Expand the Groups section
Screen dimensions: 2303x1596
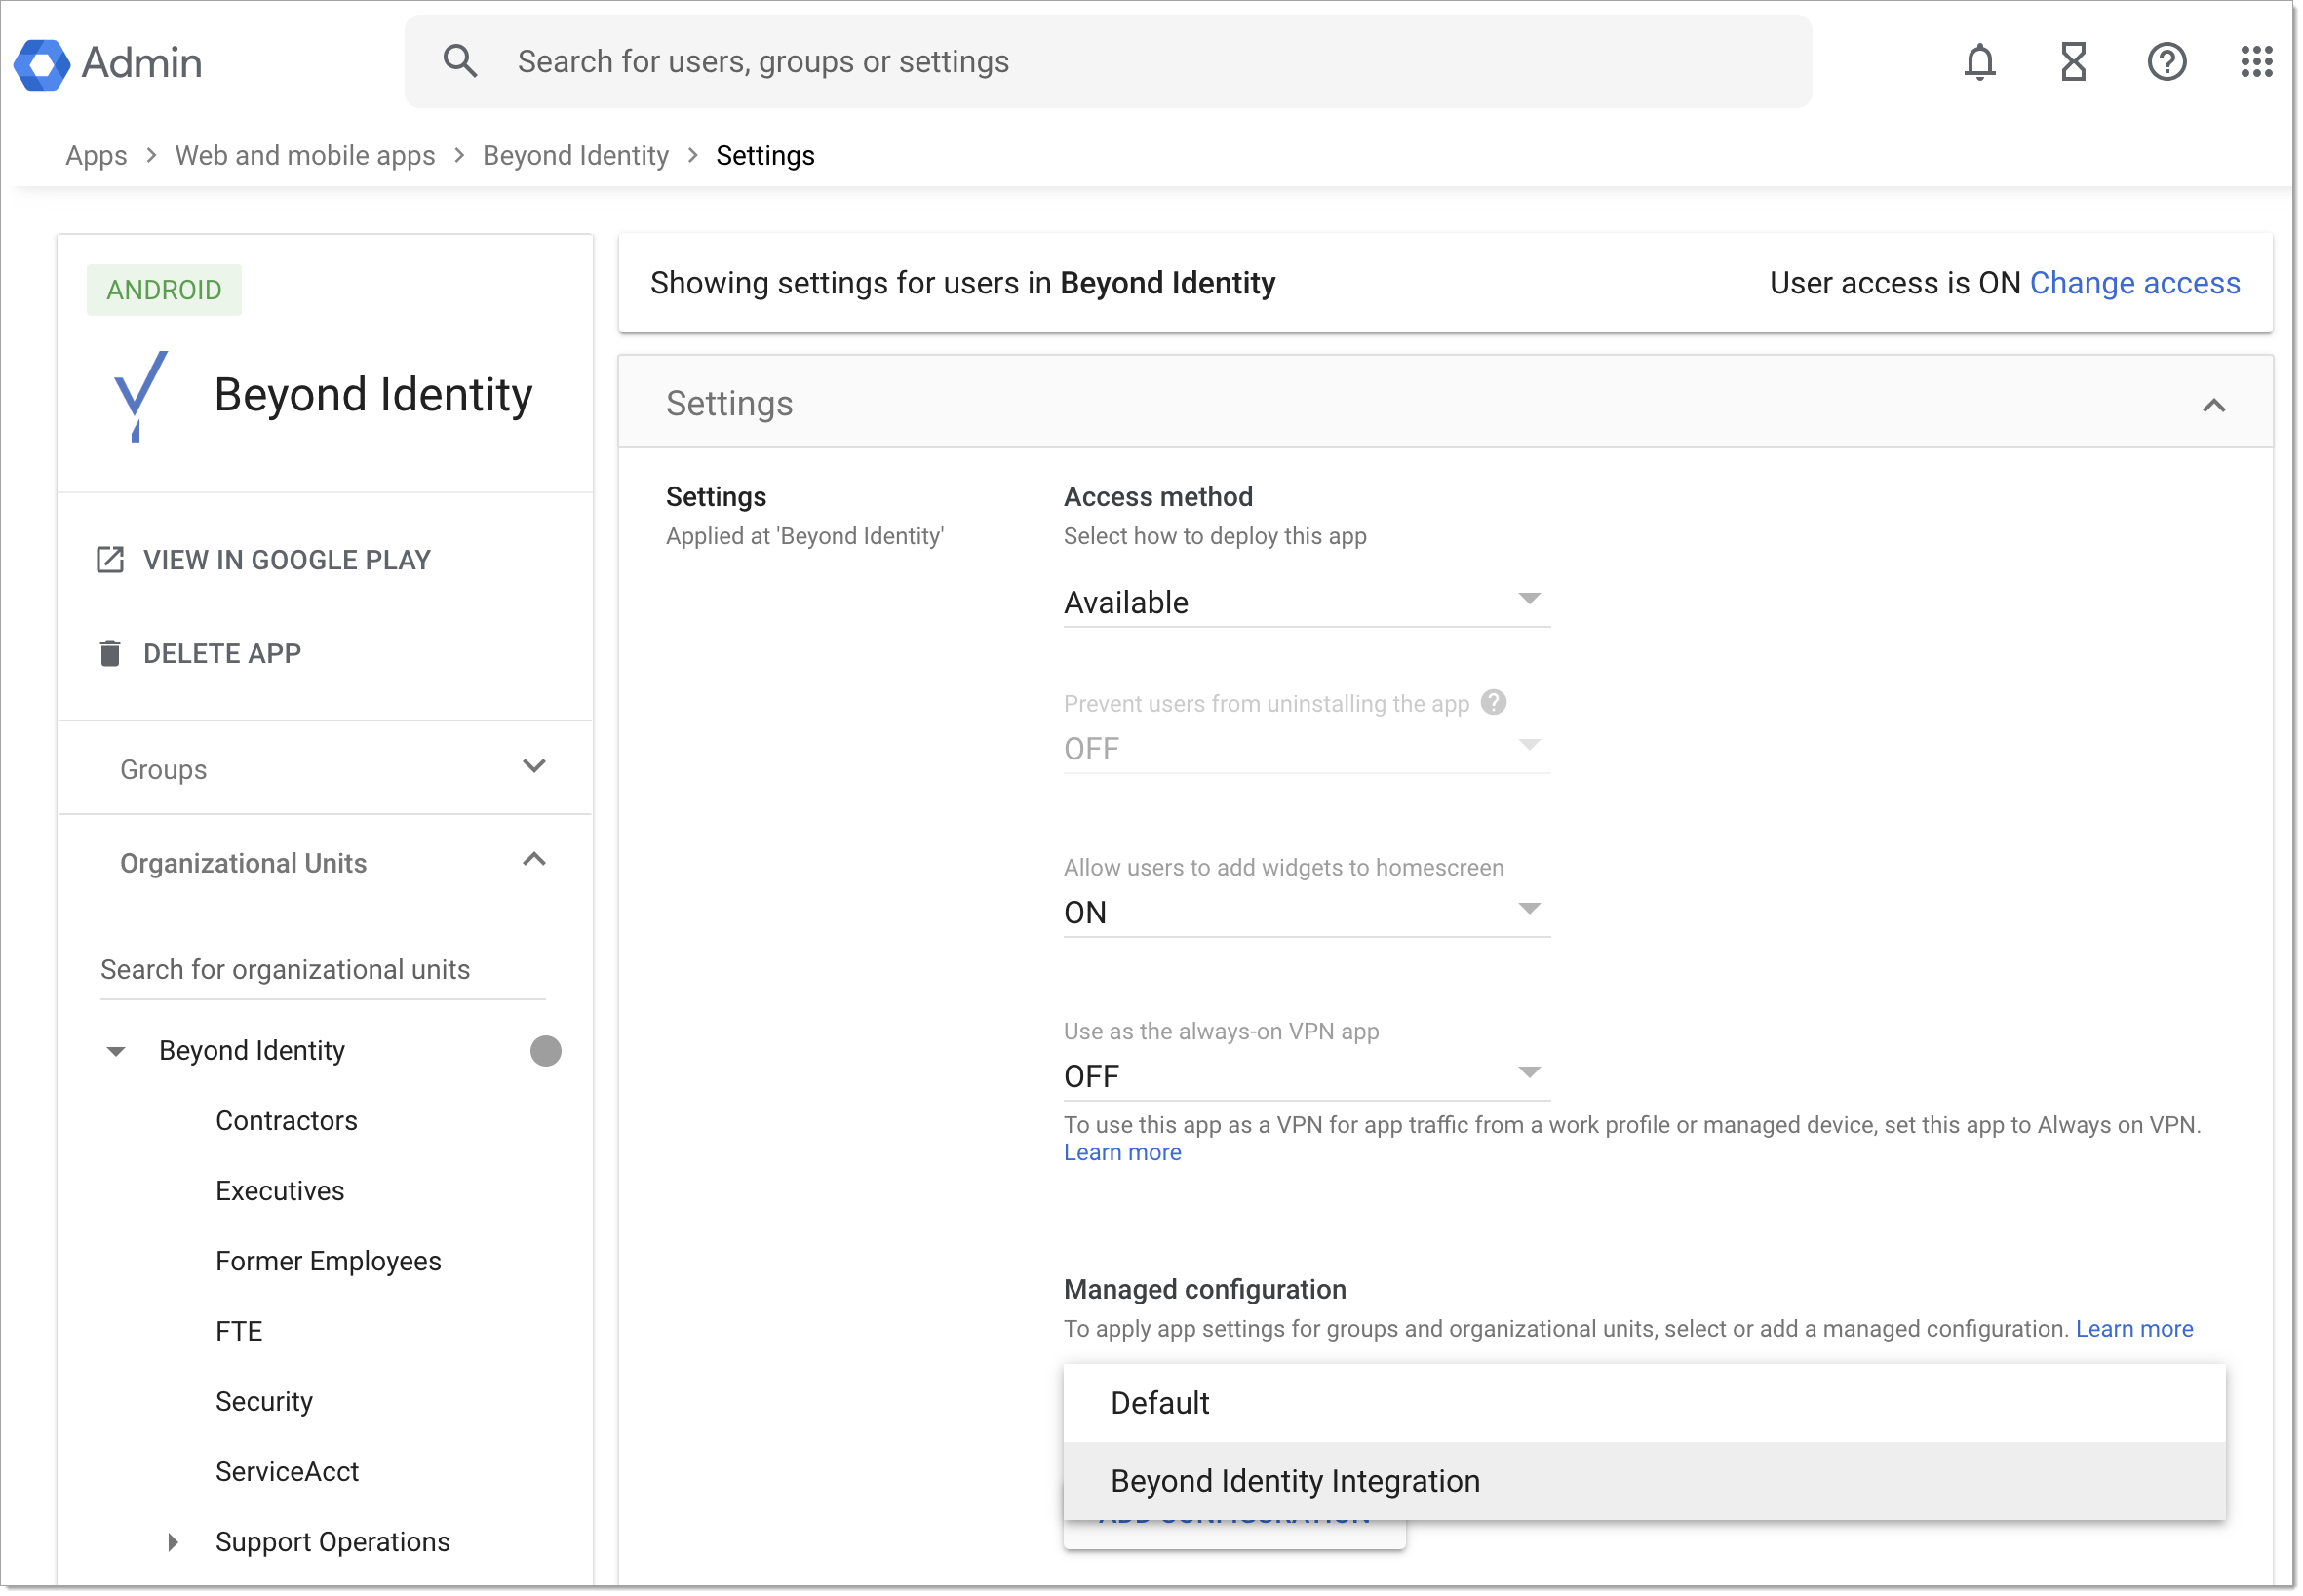pyautogui.click(x=534, y=768)
